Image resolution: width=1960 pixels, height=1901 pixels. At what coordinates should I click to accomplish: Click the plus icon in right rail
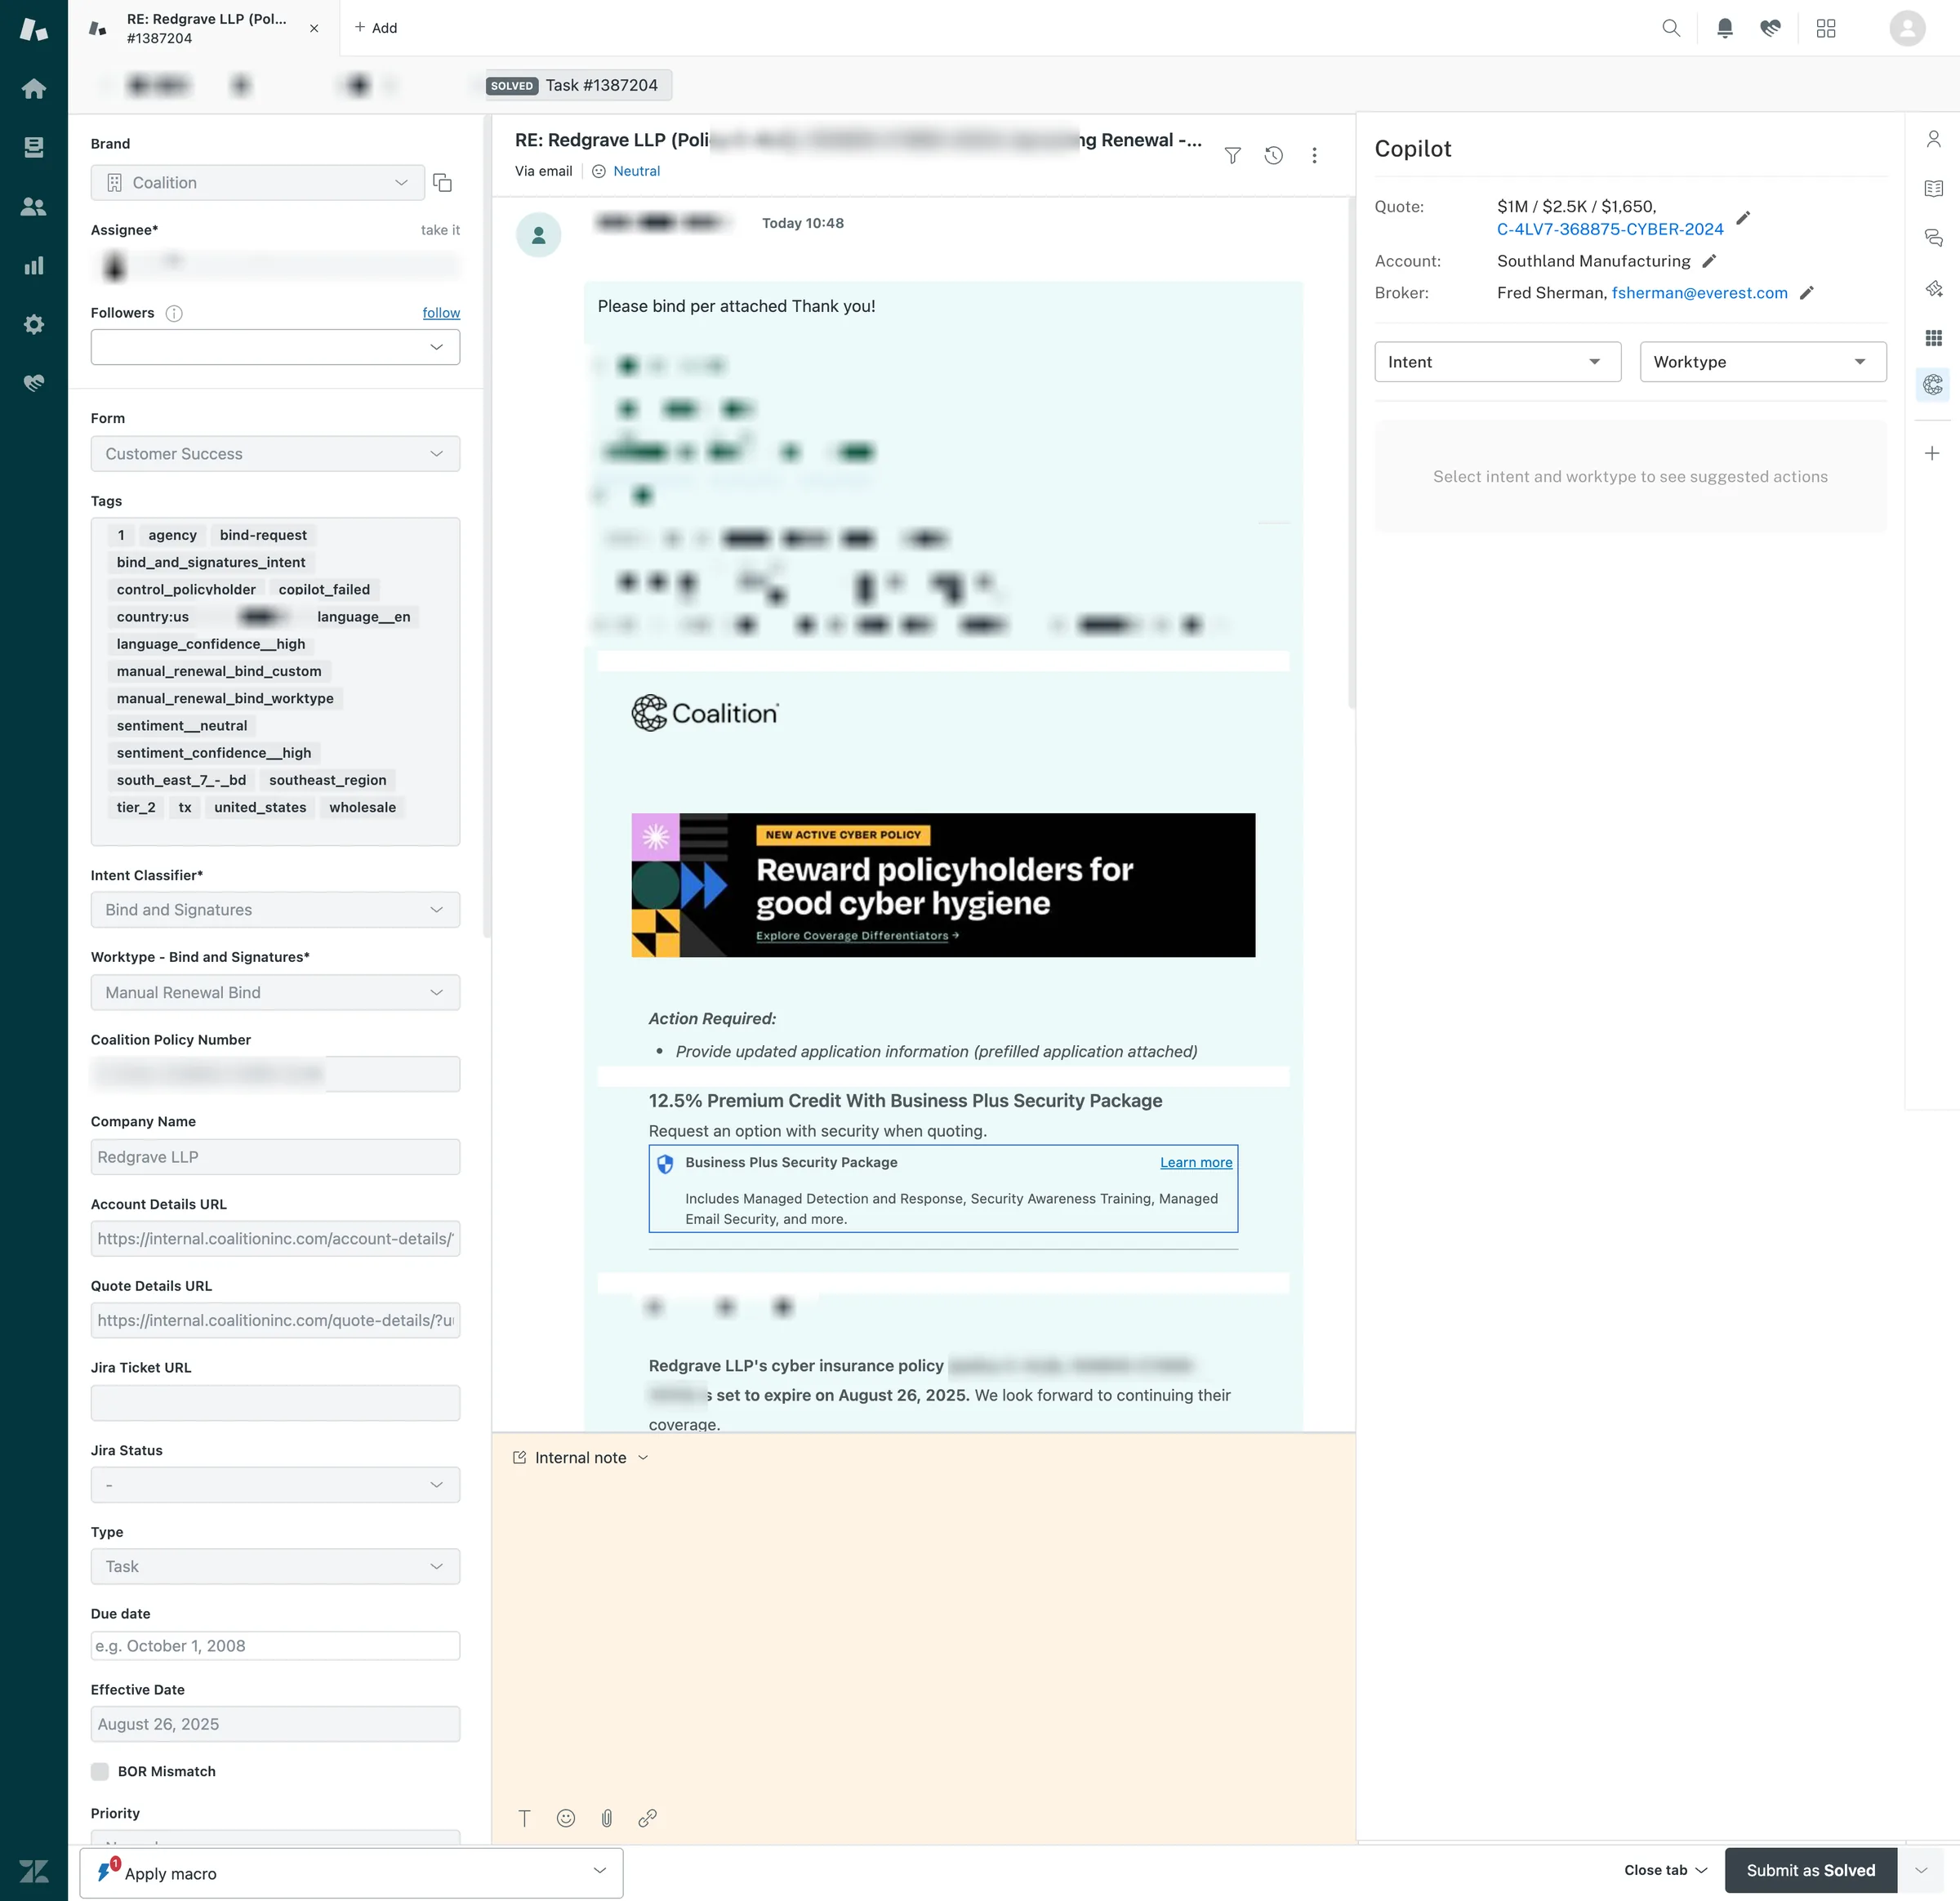point(1932,453)
